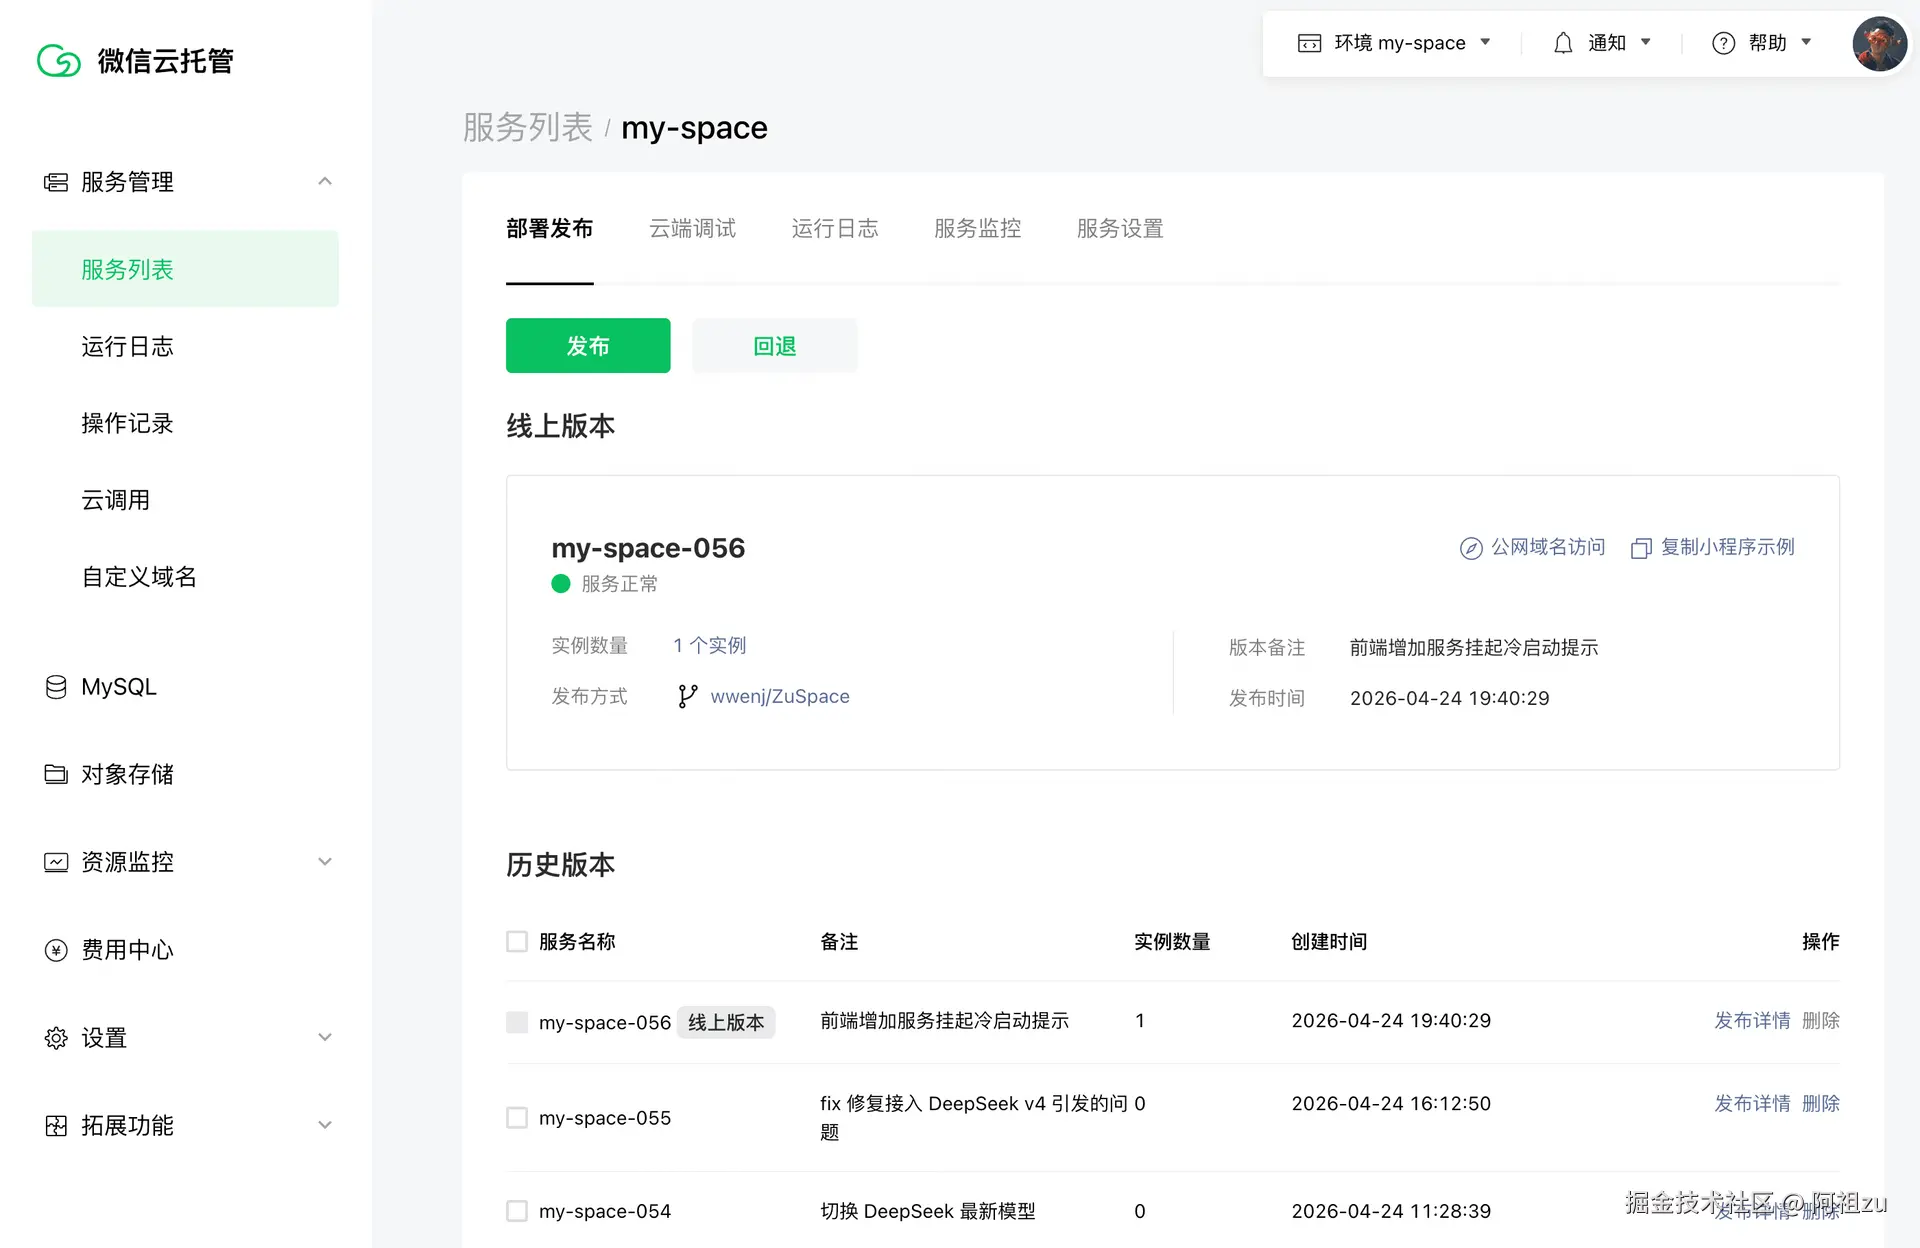Viewport: 1920px width, 1248px height.
Task: Click the 环境 icon in the top bar
Action: click(1309, 43)
